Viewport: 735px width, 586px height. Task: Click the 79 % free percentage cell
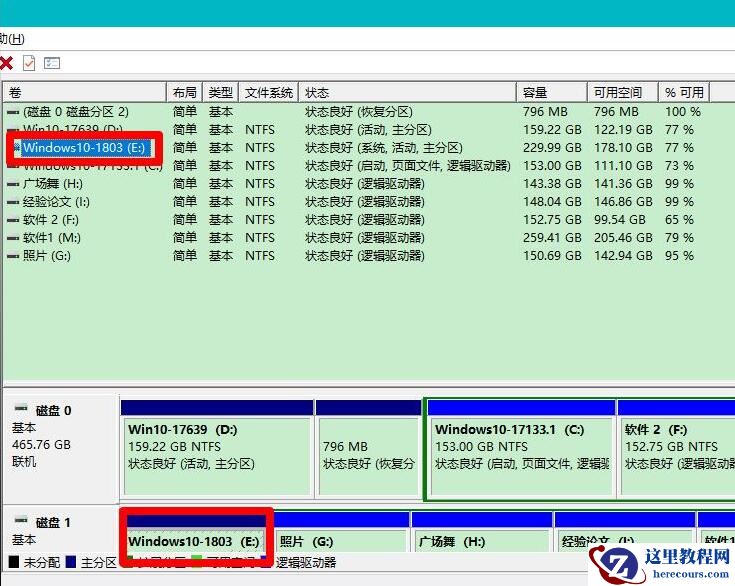679,238
